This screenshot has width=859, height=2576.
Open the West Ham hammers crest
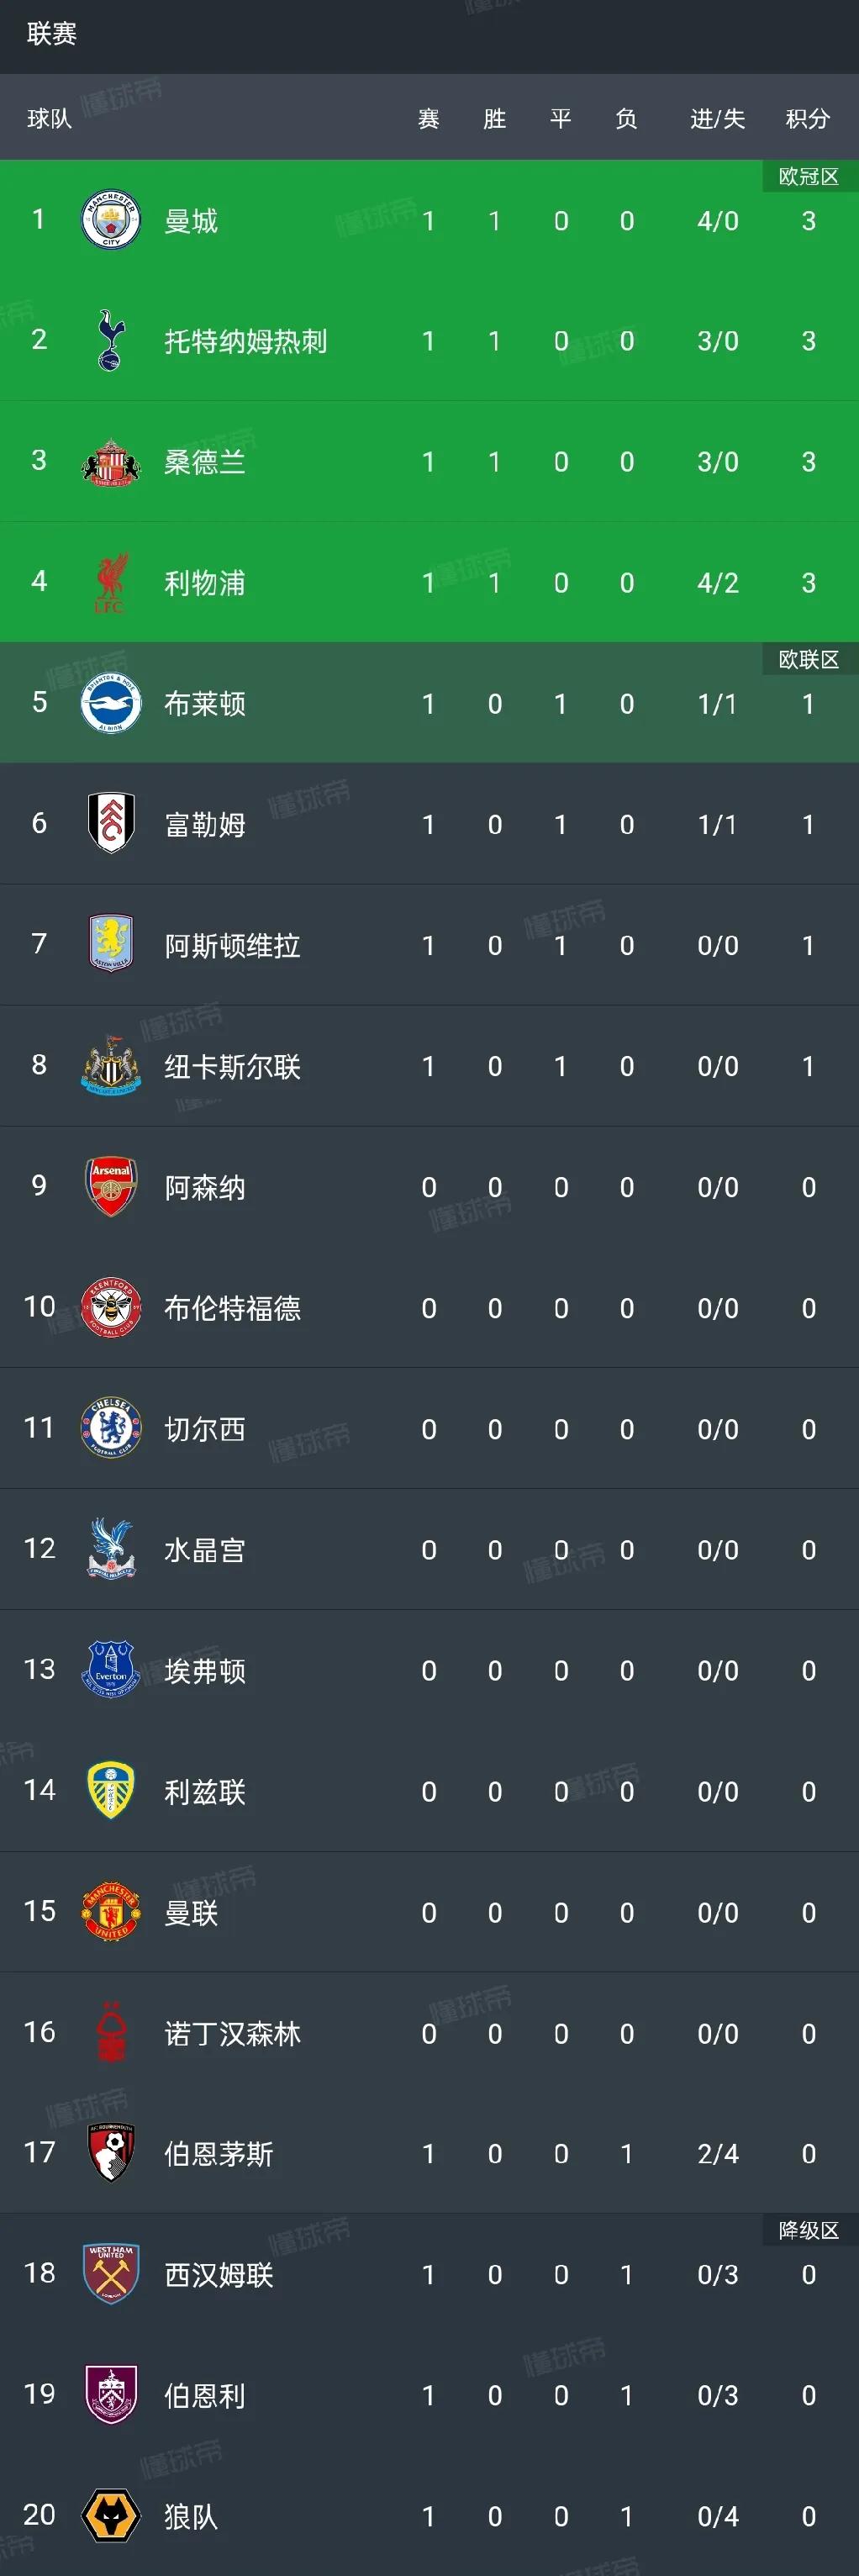pyautogui.click(x=111, y=2274)
